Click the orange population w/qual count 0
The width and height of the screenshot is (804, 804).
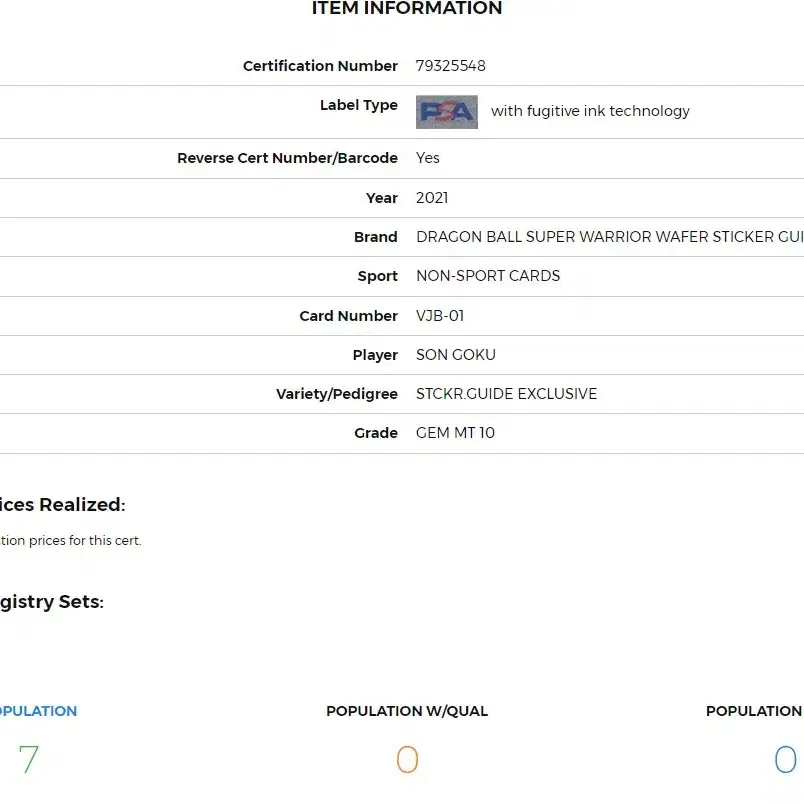407,759
